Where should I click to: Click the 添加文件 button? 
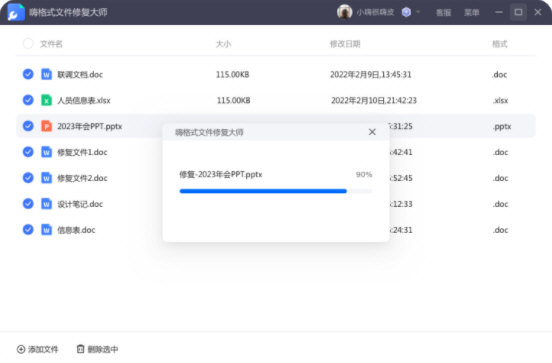[x=38, y=349]
